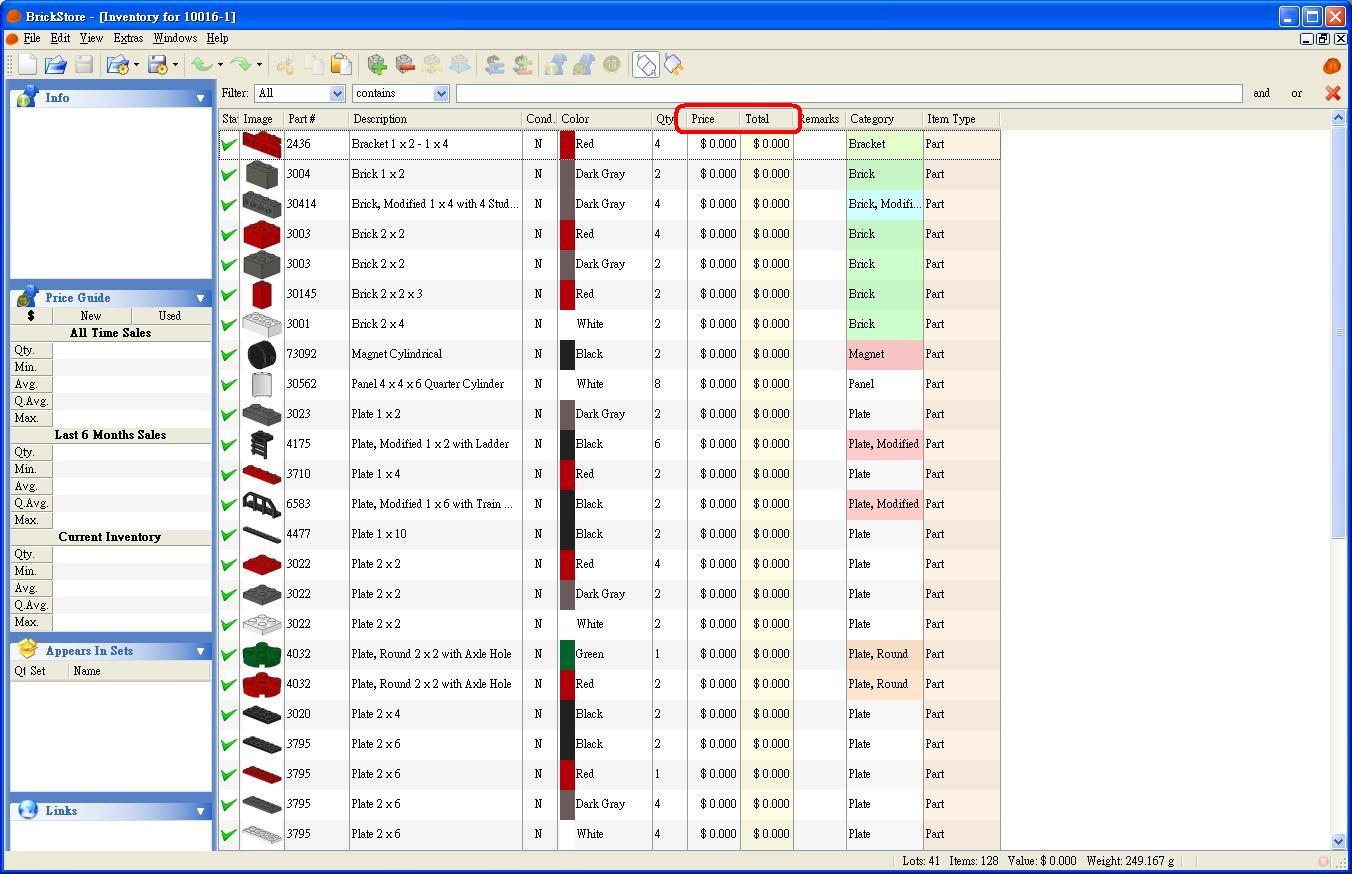
Task: Toggle the 'or' filter operator
Action: tap(1296, 93)
